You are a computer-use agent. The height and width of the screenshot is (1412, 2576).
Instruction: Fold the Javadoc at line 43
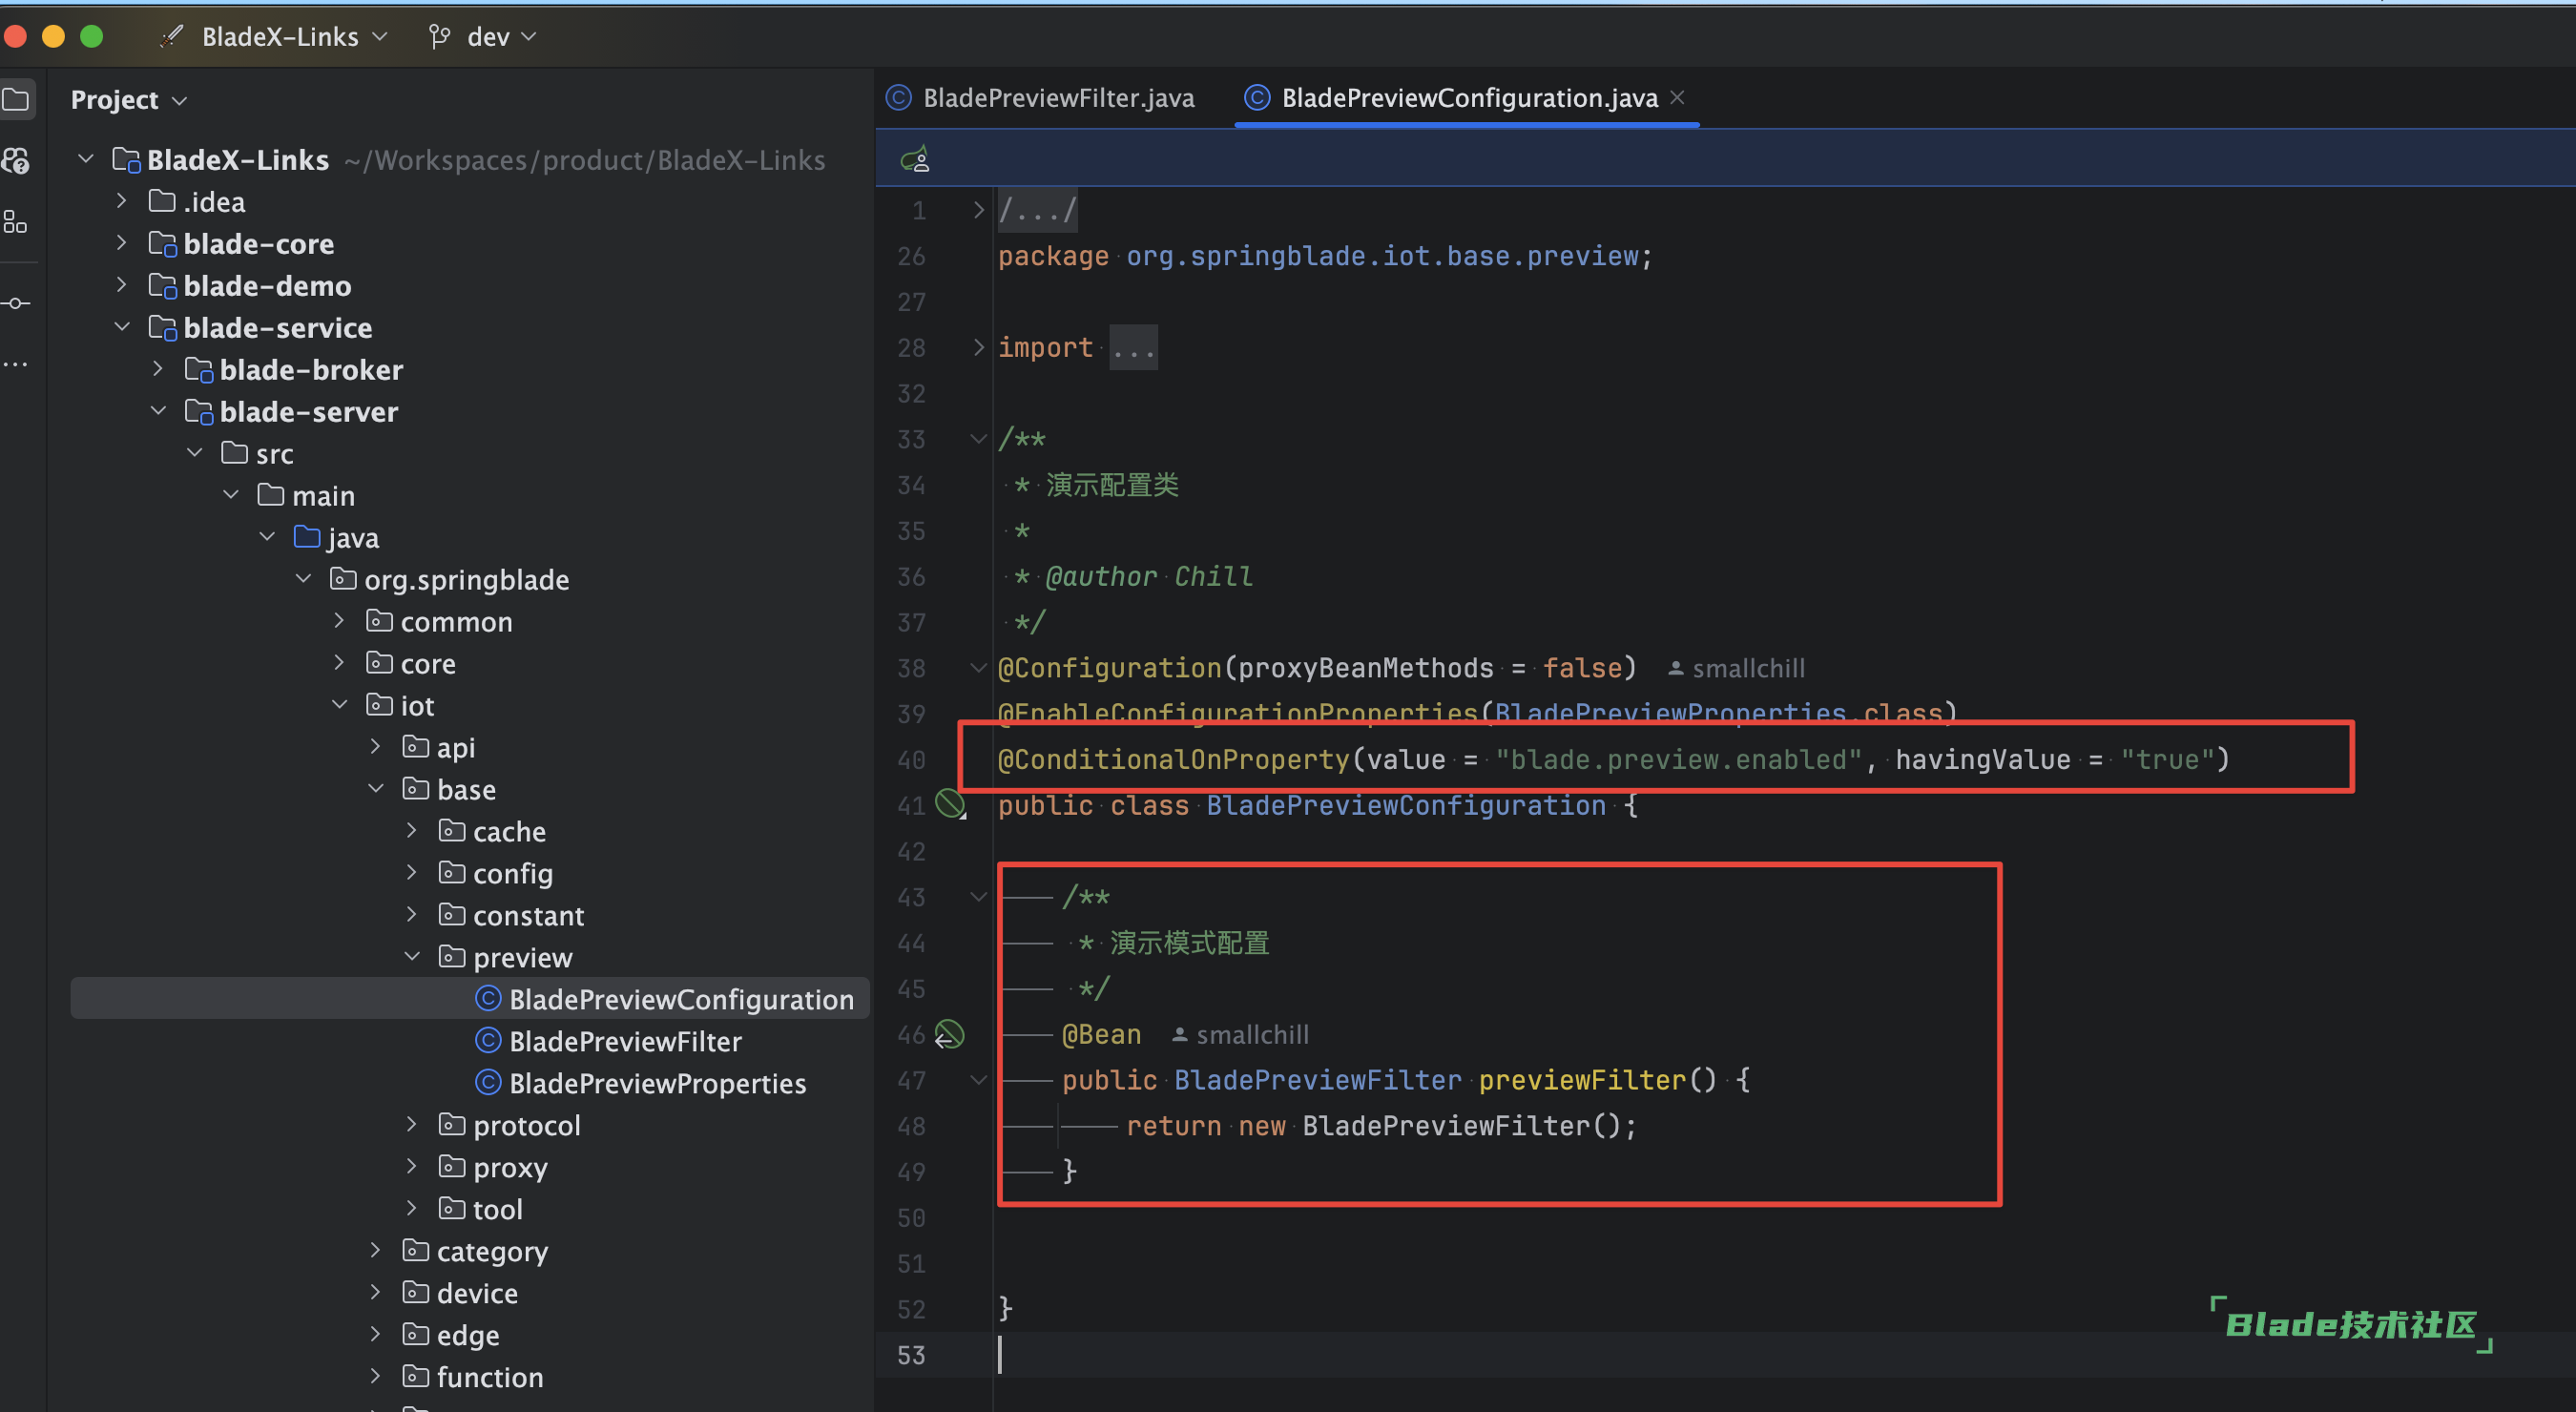click(x=979, y=897)
